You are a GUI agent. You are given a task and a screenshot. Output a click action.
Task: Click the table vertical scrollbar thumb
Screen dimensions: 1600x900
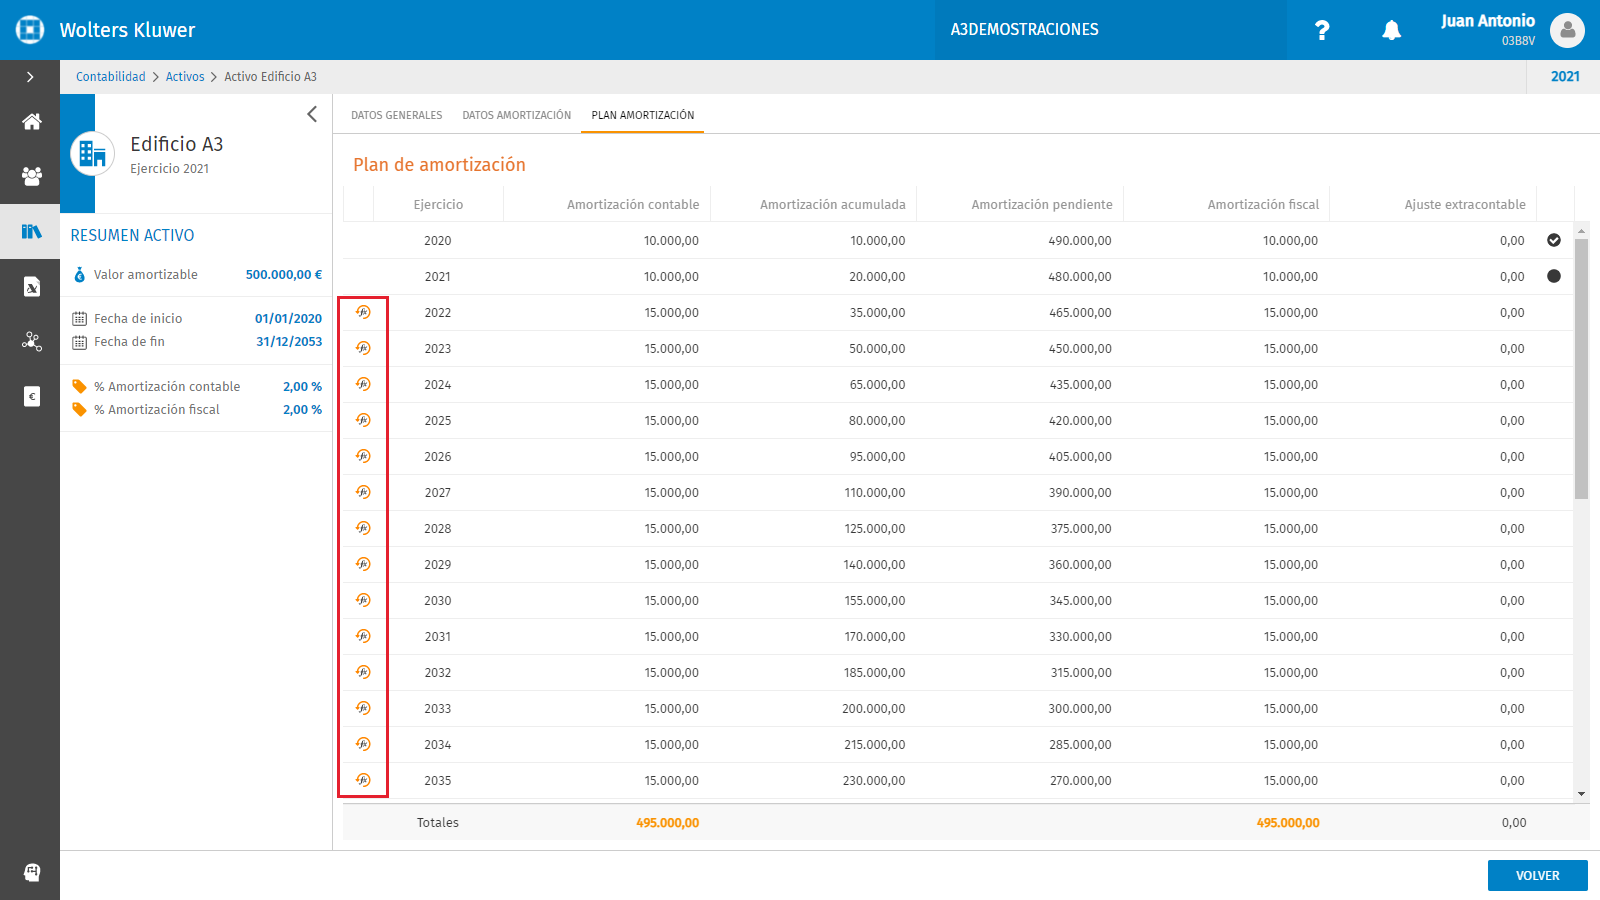(1581, 368)
